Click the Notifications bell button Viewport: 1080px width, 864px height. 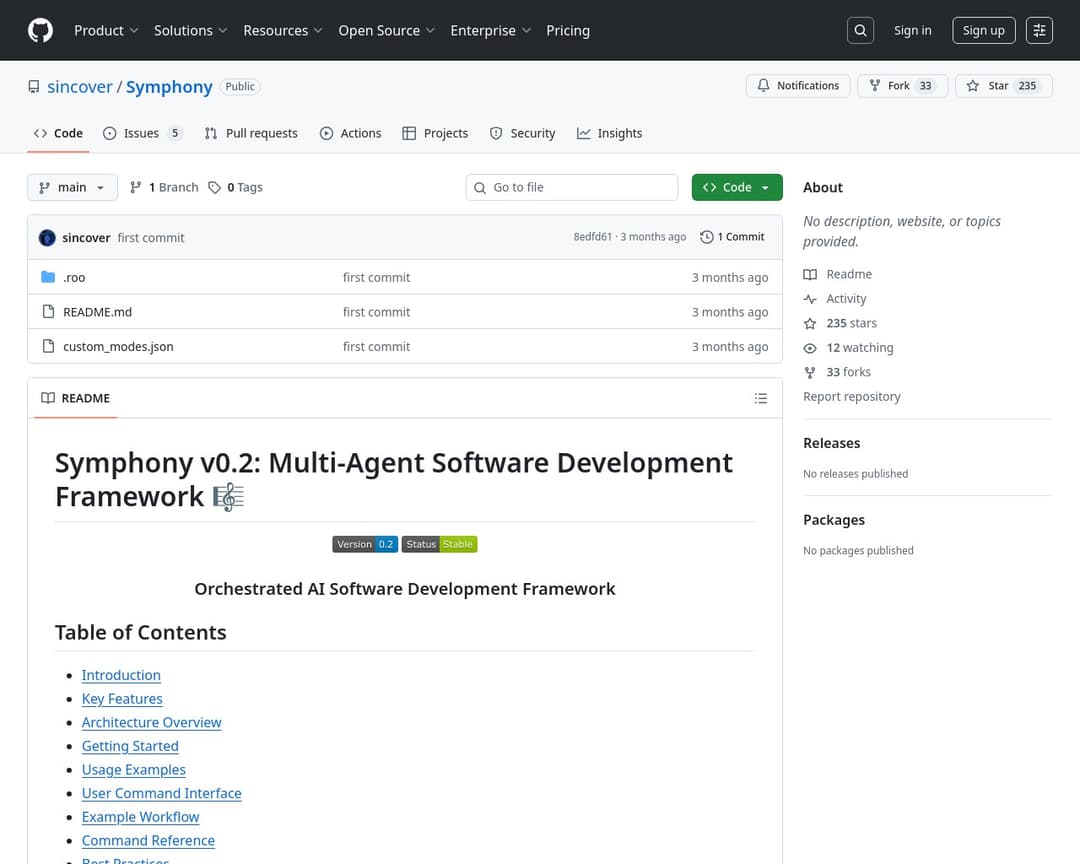click(798, 86)
